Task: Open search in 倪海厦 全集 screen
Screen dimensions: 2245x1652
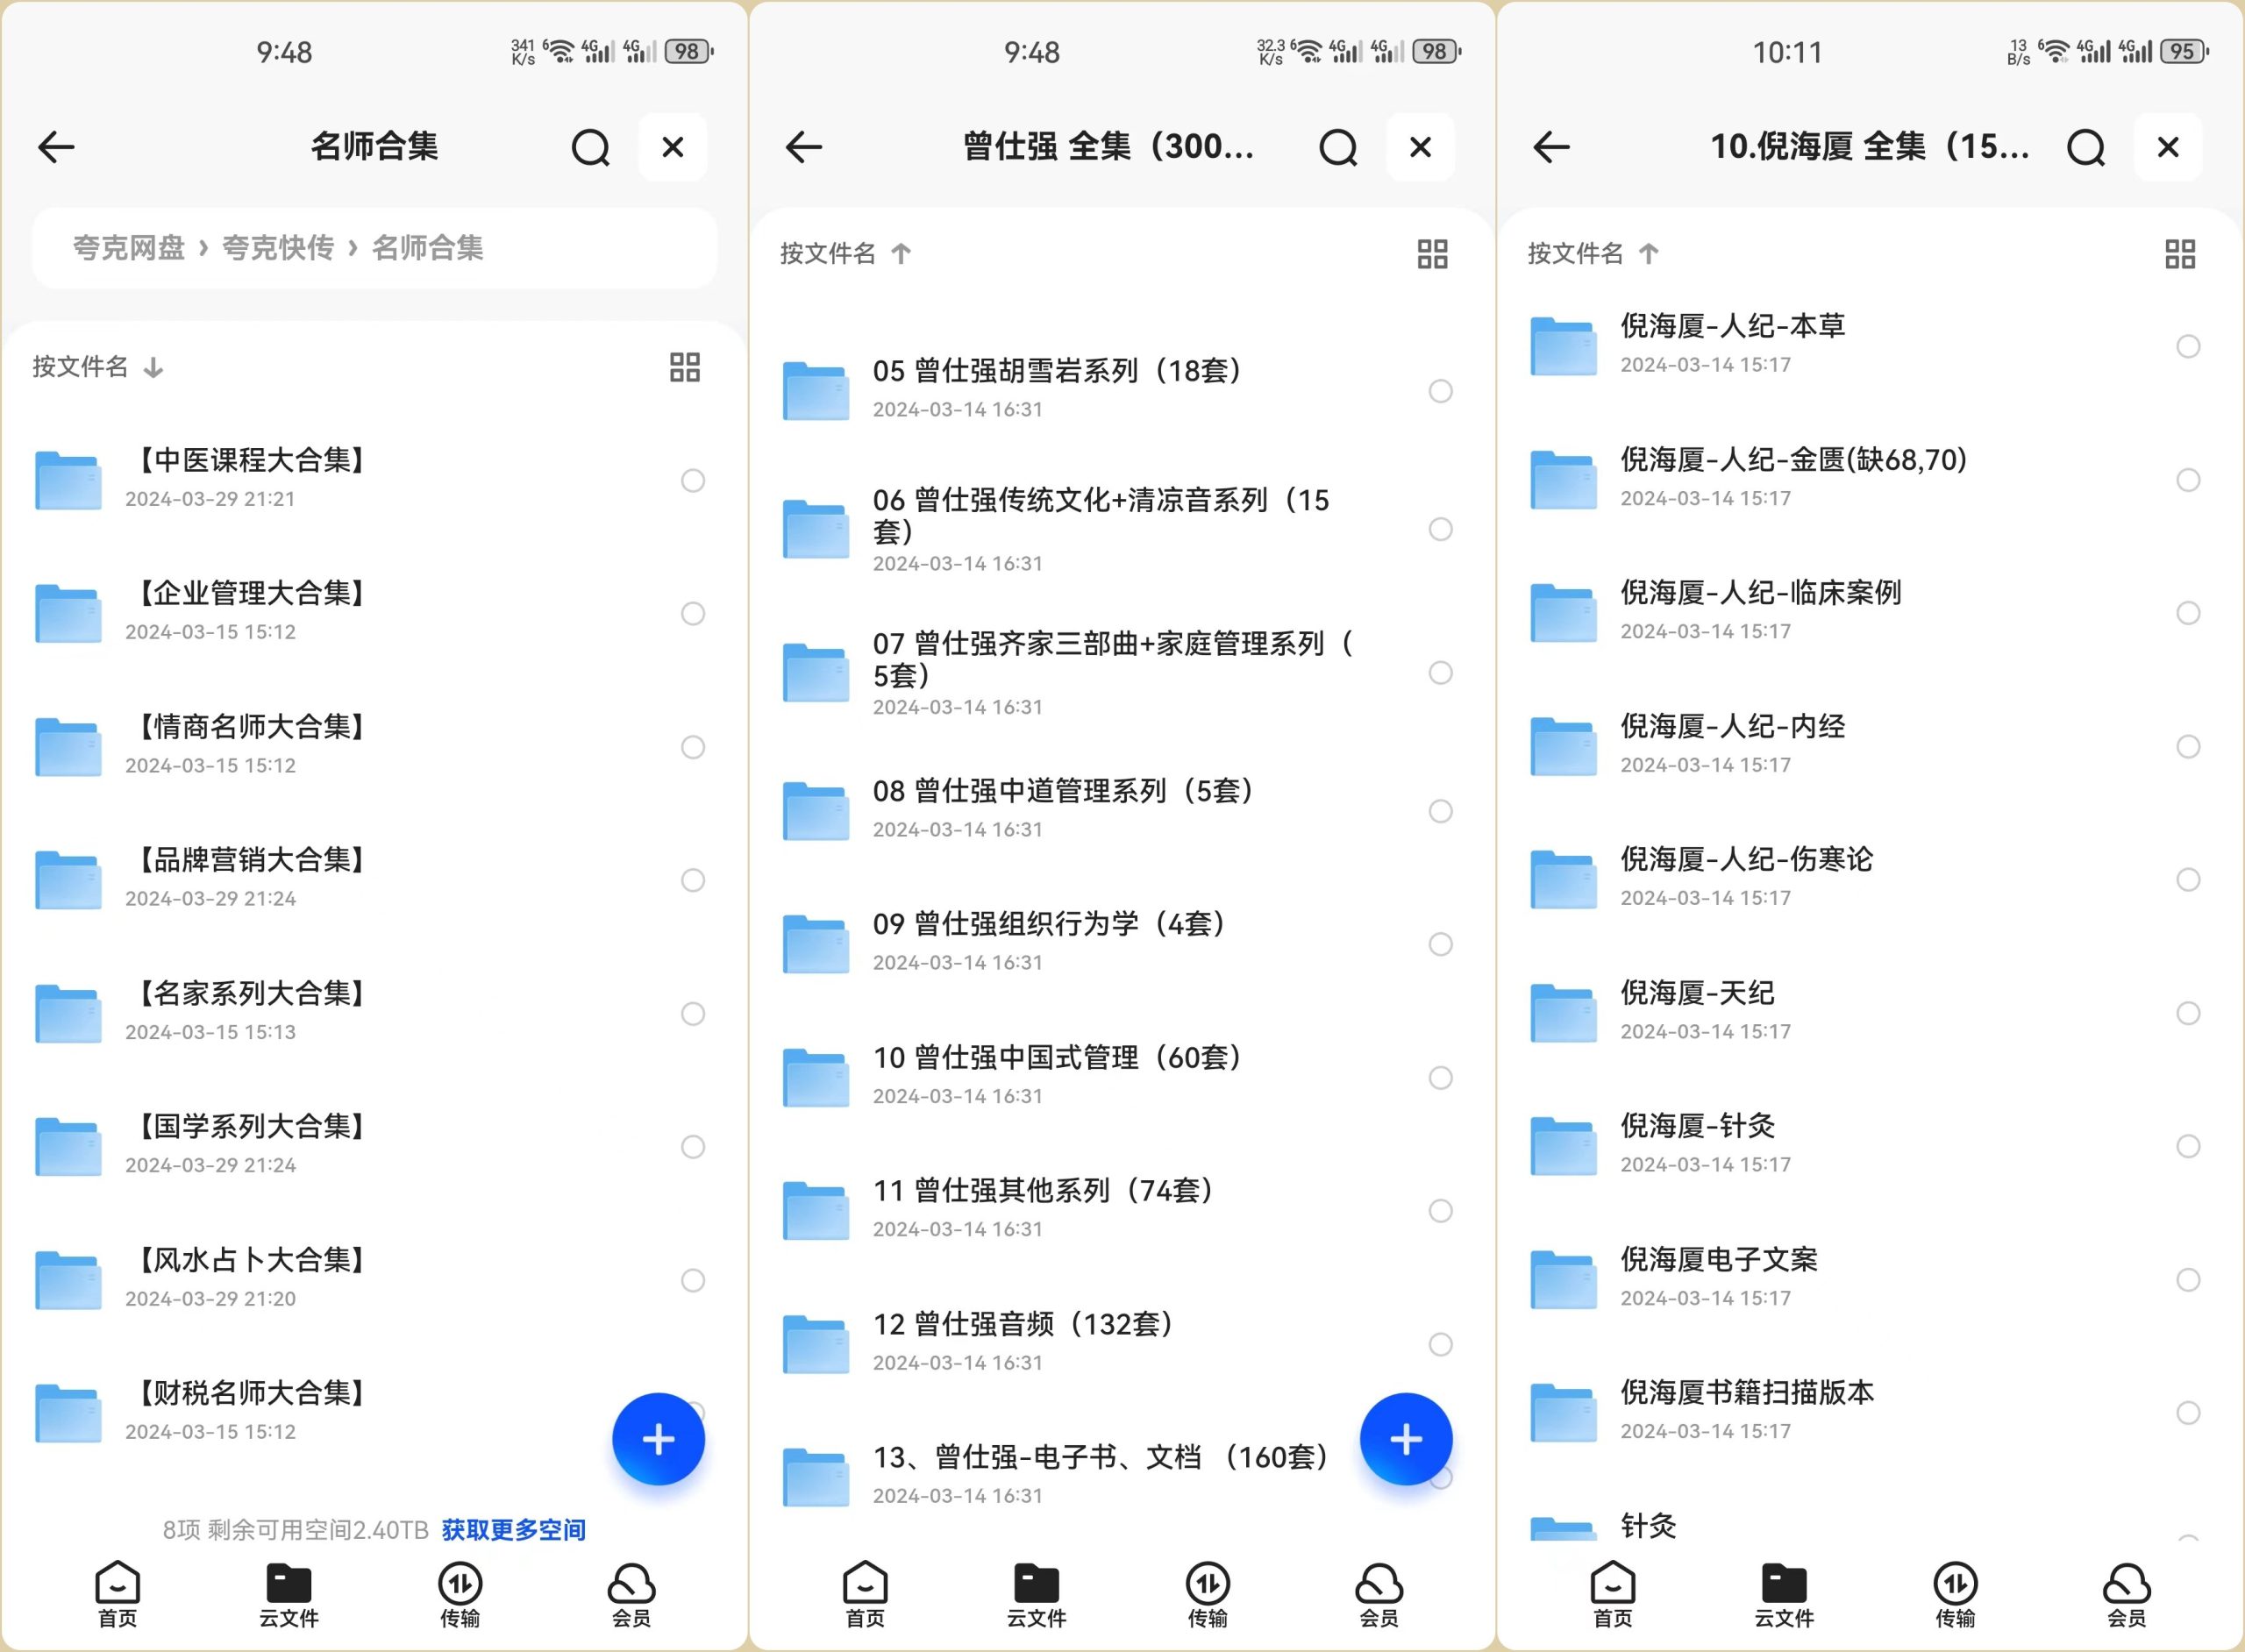Action: [x=2086, y=148]
